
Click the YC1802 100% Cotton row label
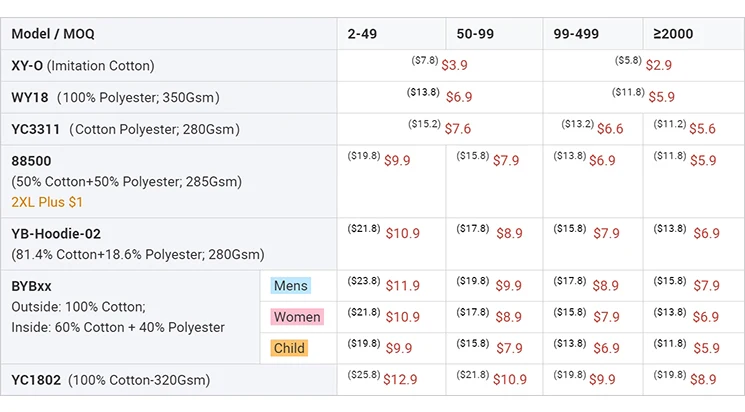(111, 380)
